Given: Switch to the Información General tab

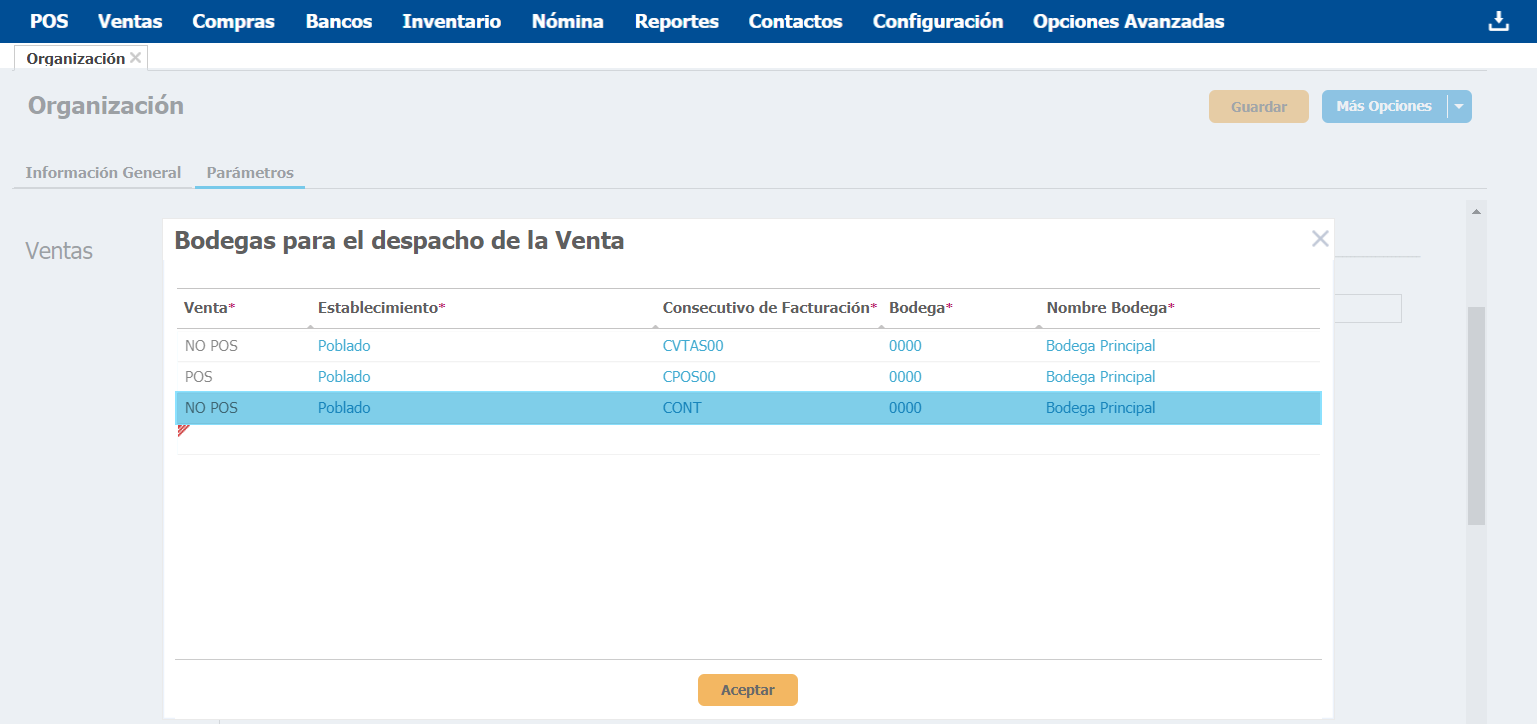Looking at the screenshot, I should click(103, 173).
